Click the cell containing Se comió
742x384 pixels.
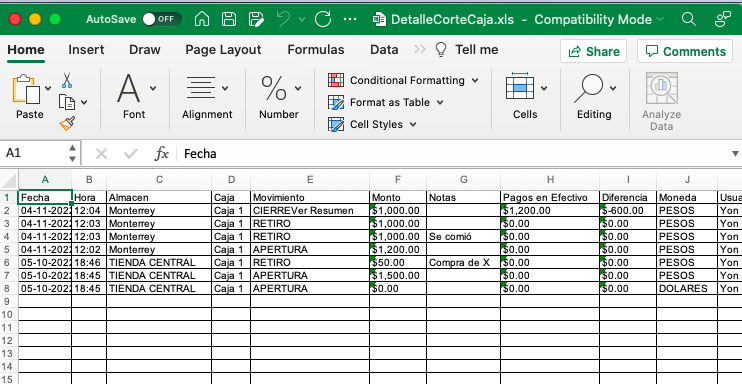pyautogui.click(x=463, y=236)
